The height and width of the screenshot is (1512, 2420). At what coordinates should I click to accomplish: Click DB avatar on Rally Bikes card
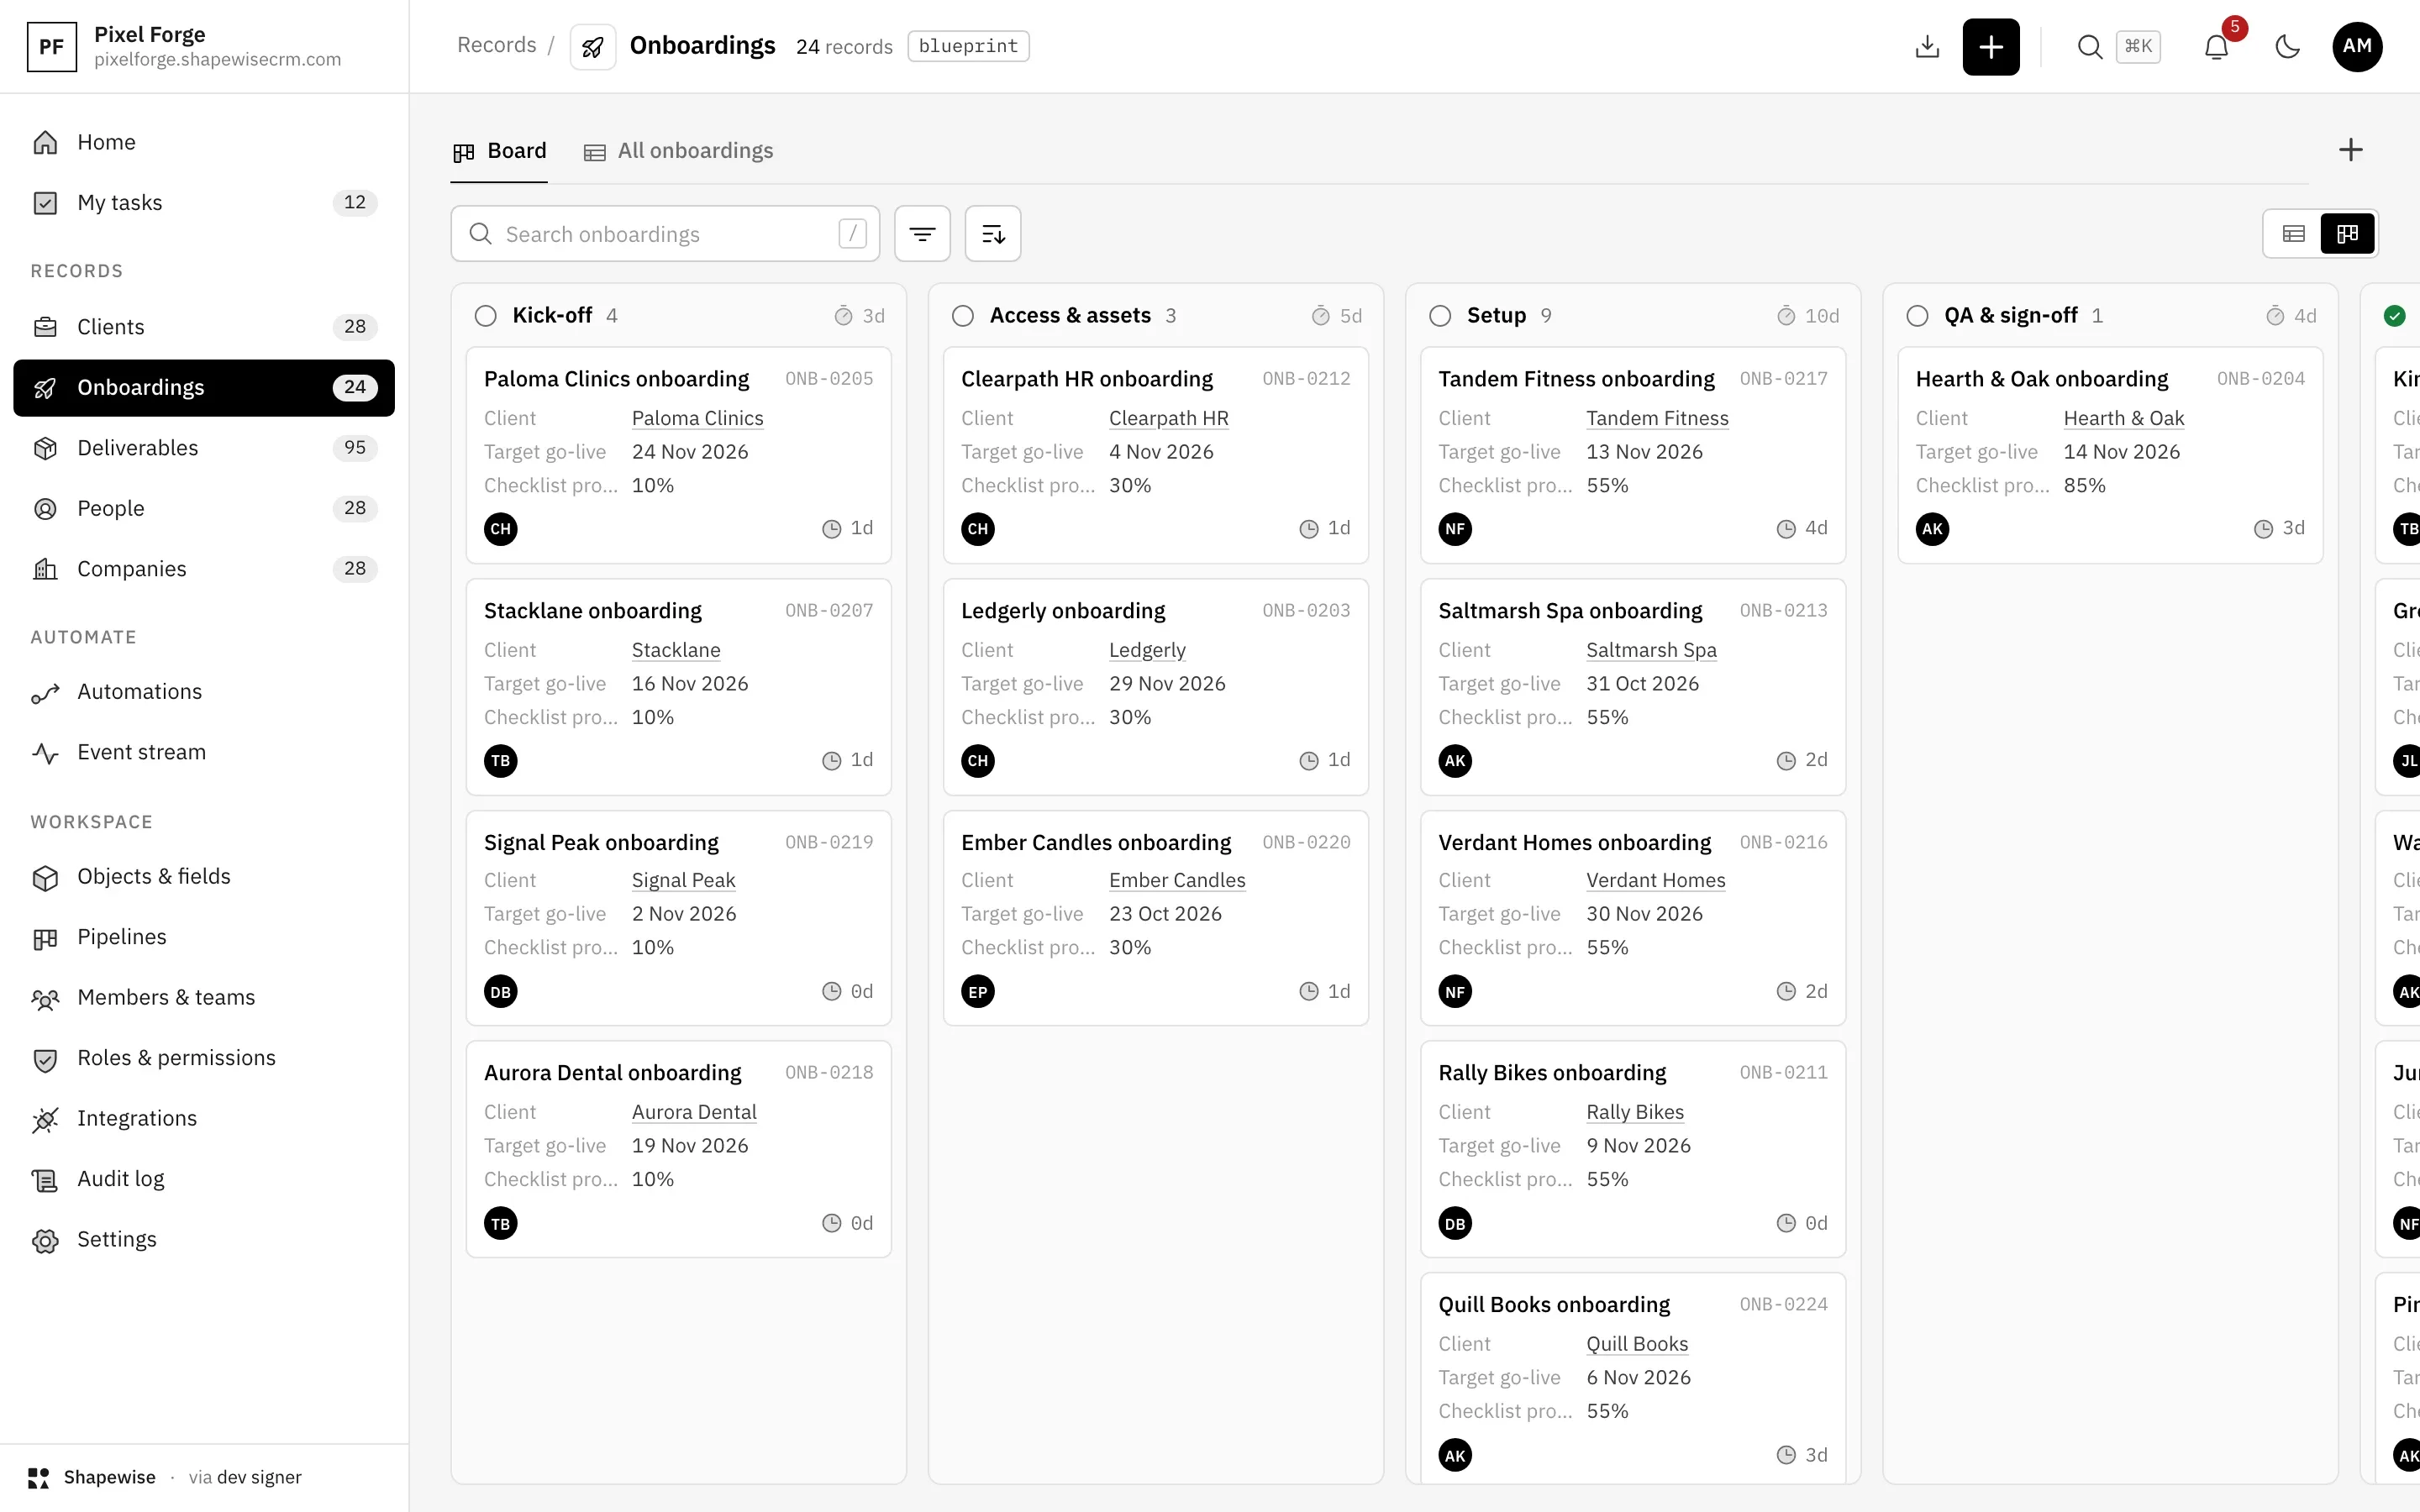[x=1455, y=1223]
